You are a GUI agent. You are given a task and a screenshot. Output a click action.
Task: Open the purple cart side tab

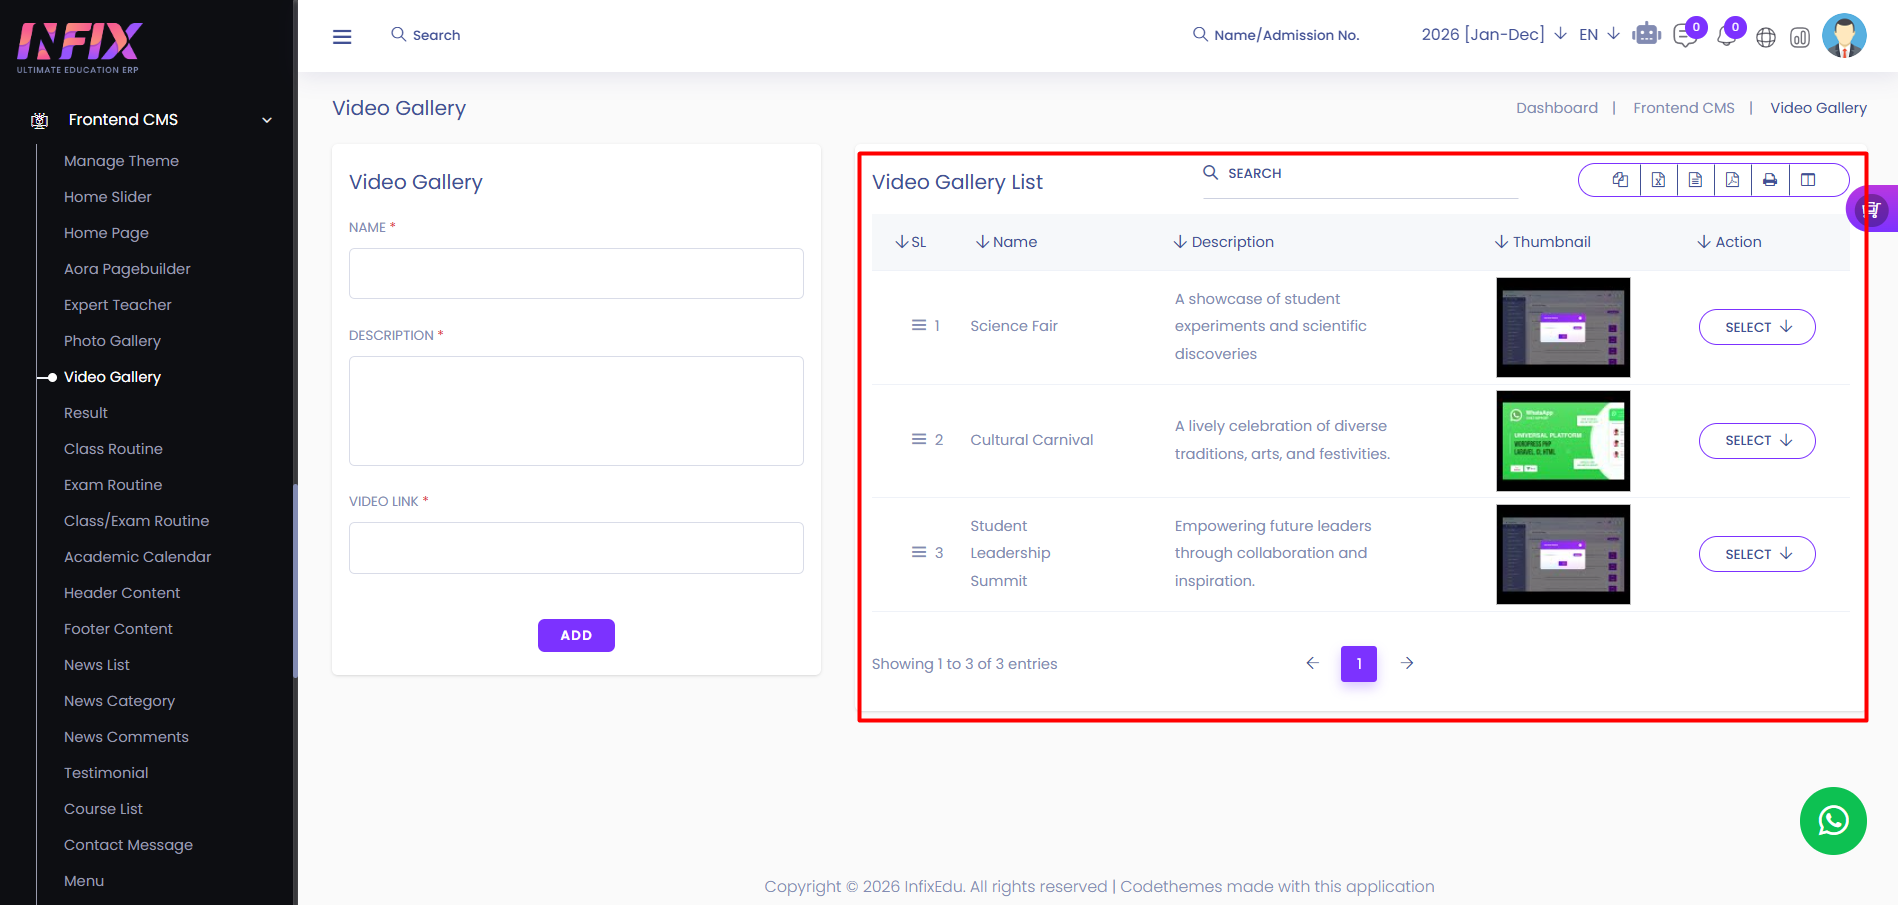point(1872,209)
